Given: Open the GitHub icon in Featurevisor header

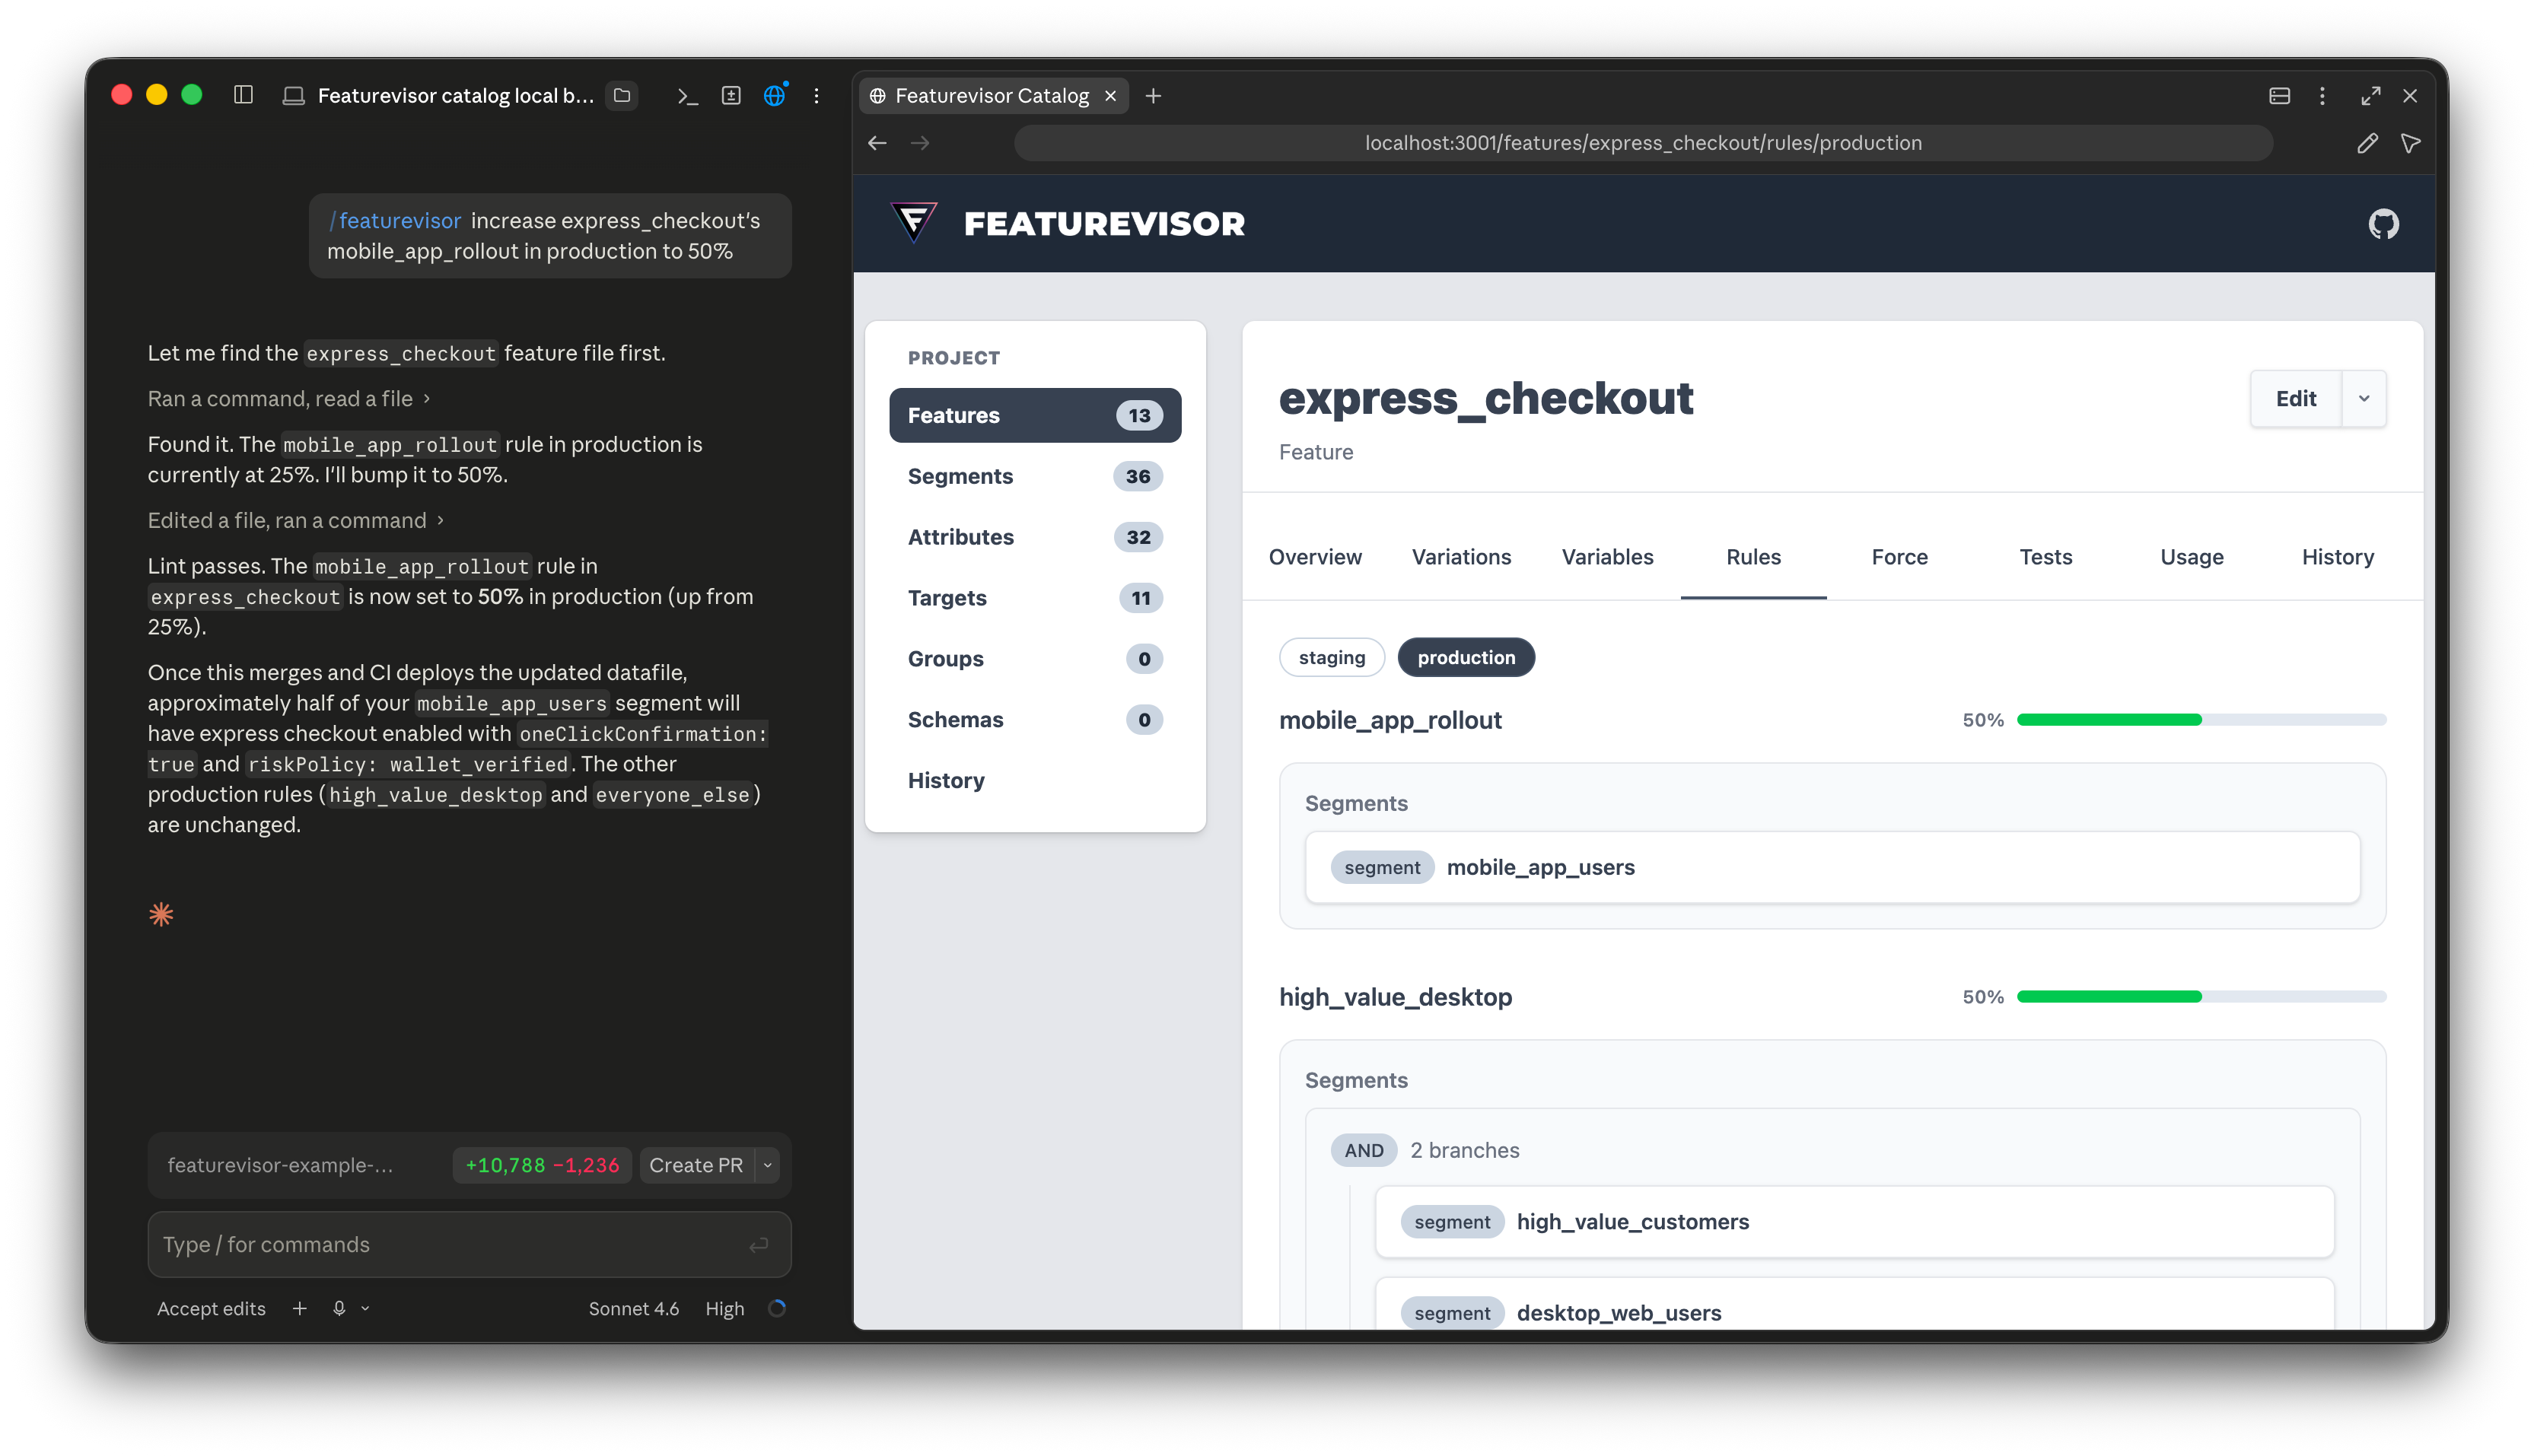Looking at the screenshot, I should (2383, 224).
